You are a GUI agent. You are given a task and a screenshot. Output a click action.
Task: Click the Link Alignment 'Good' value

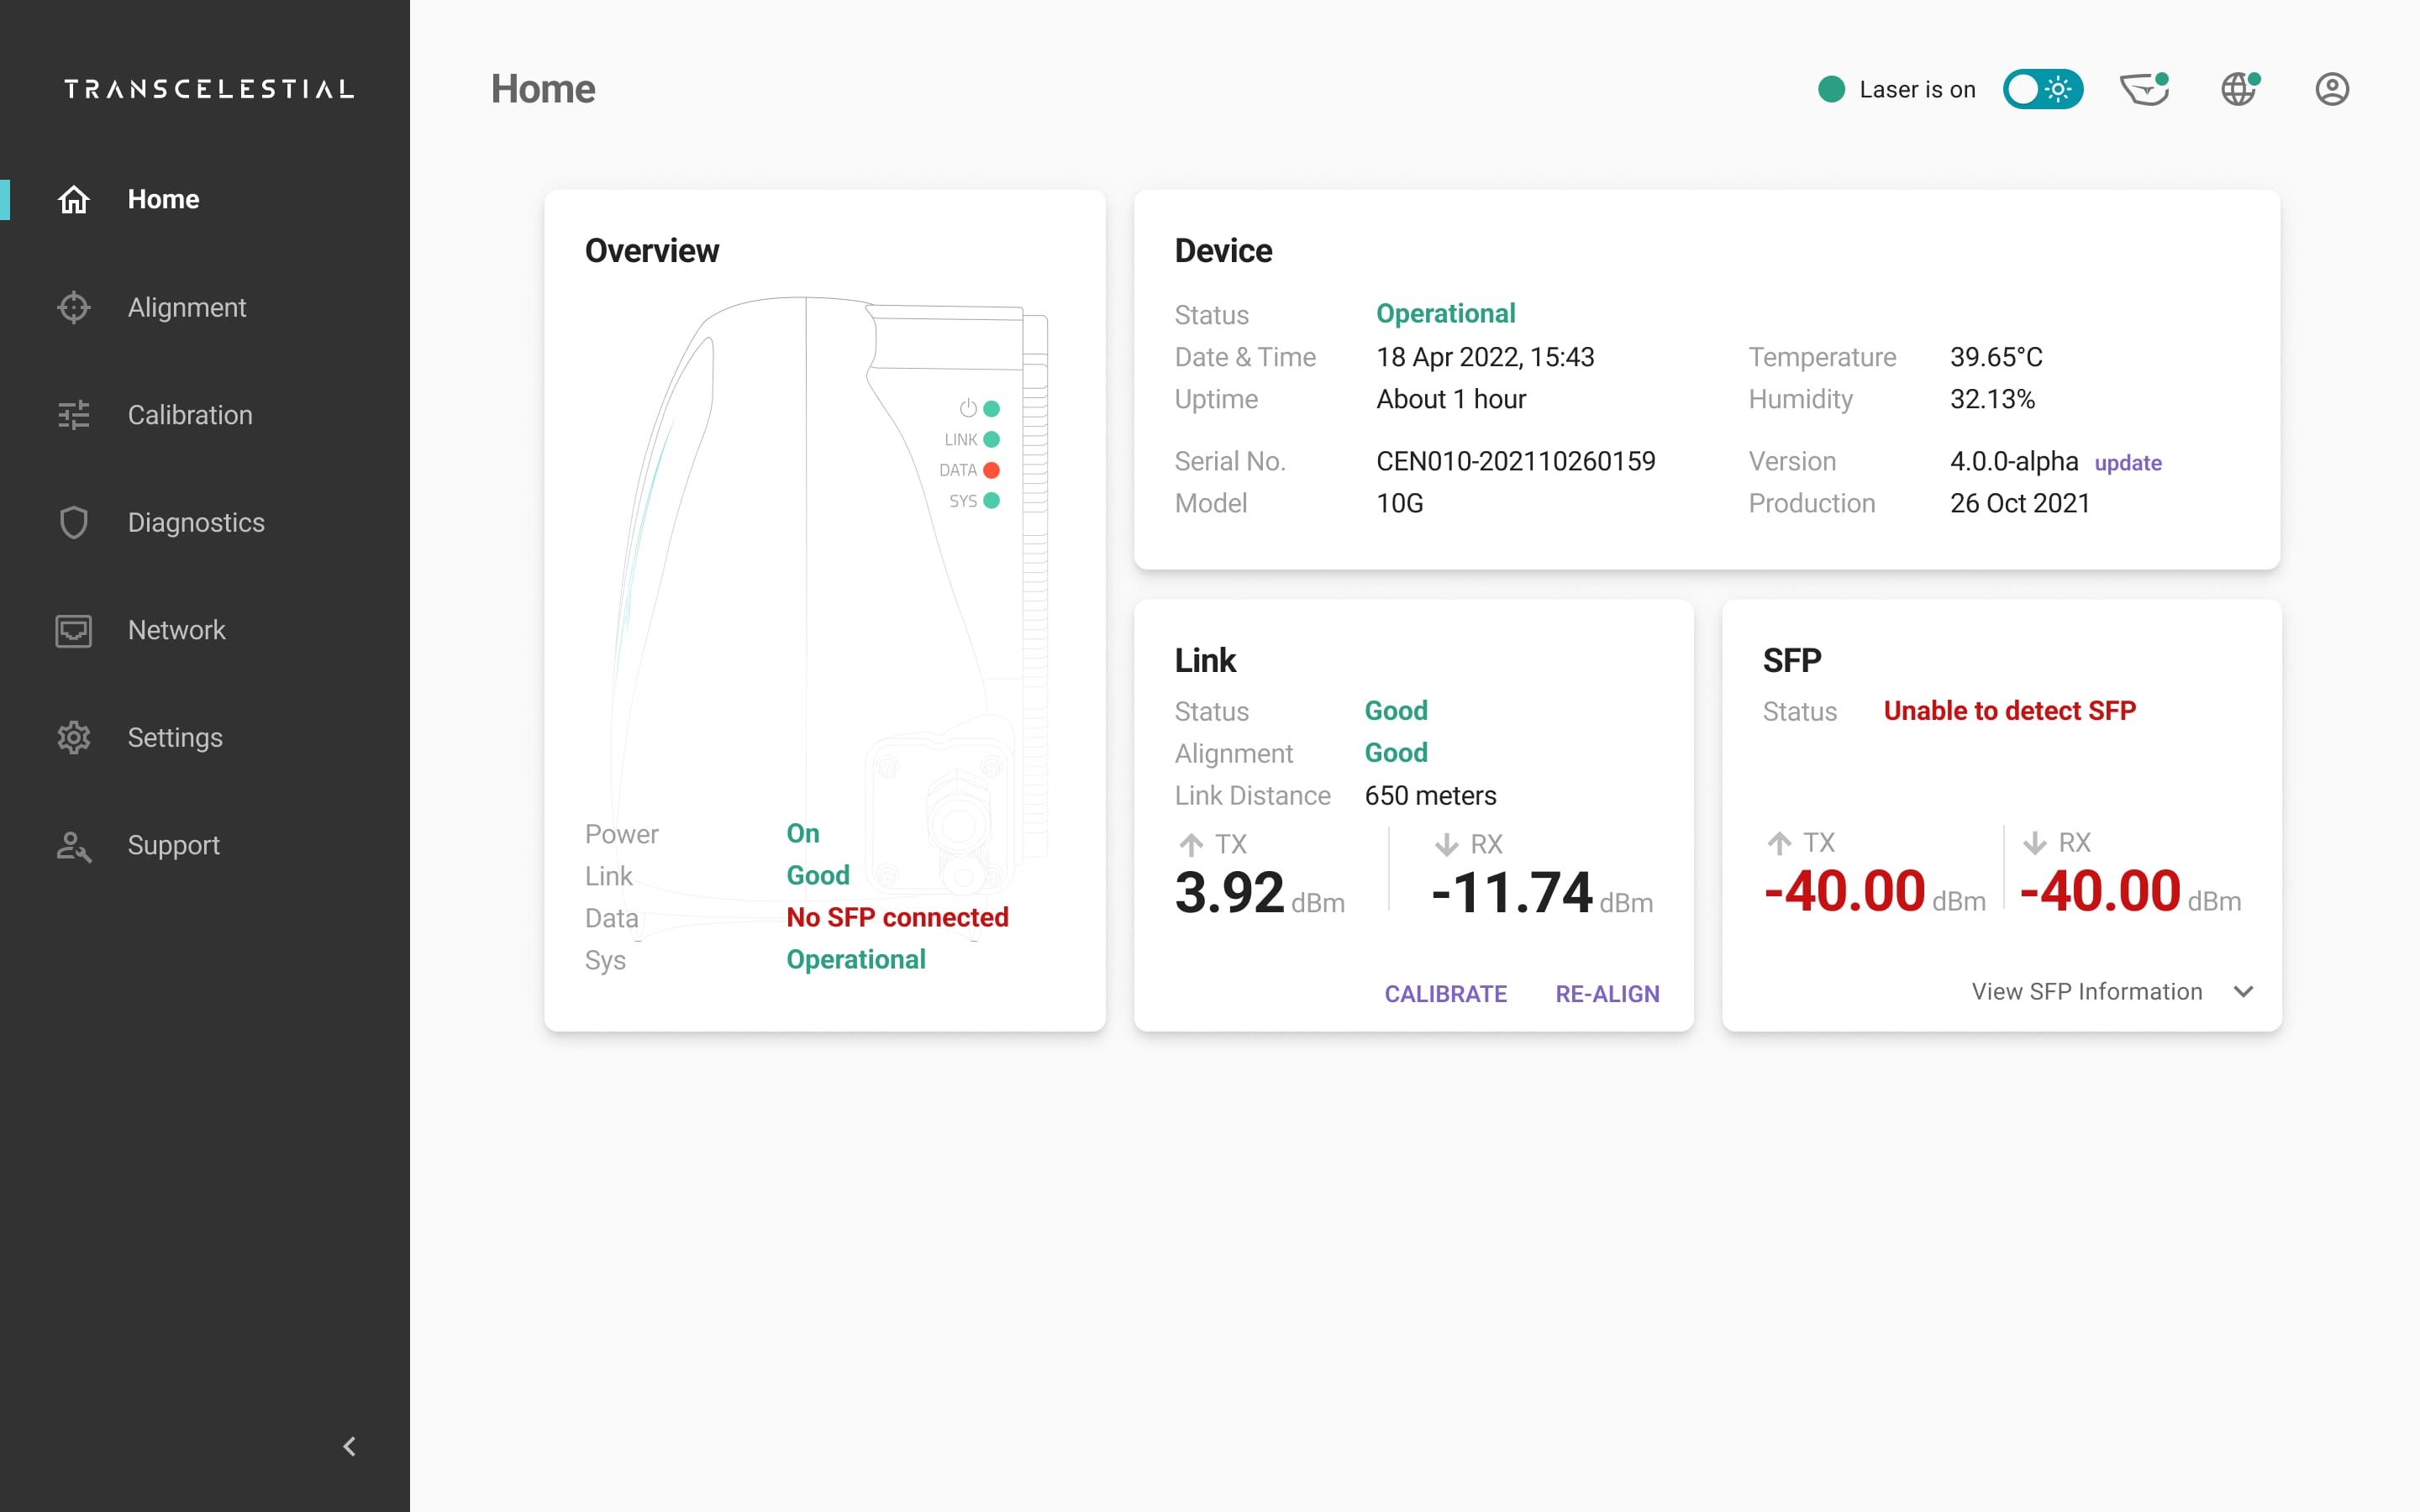[x=1395, y=753]
